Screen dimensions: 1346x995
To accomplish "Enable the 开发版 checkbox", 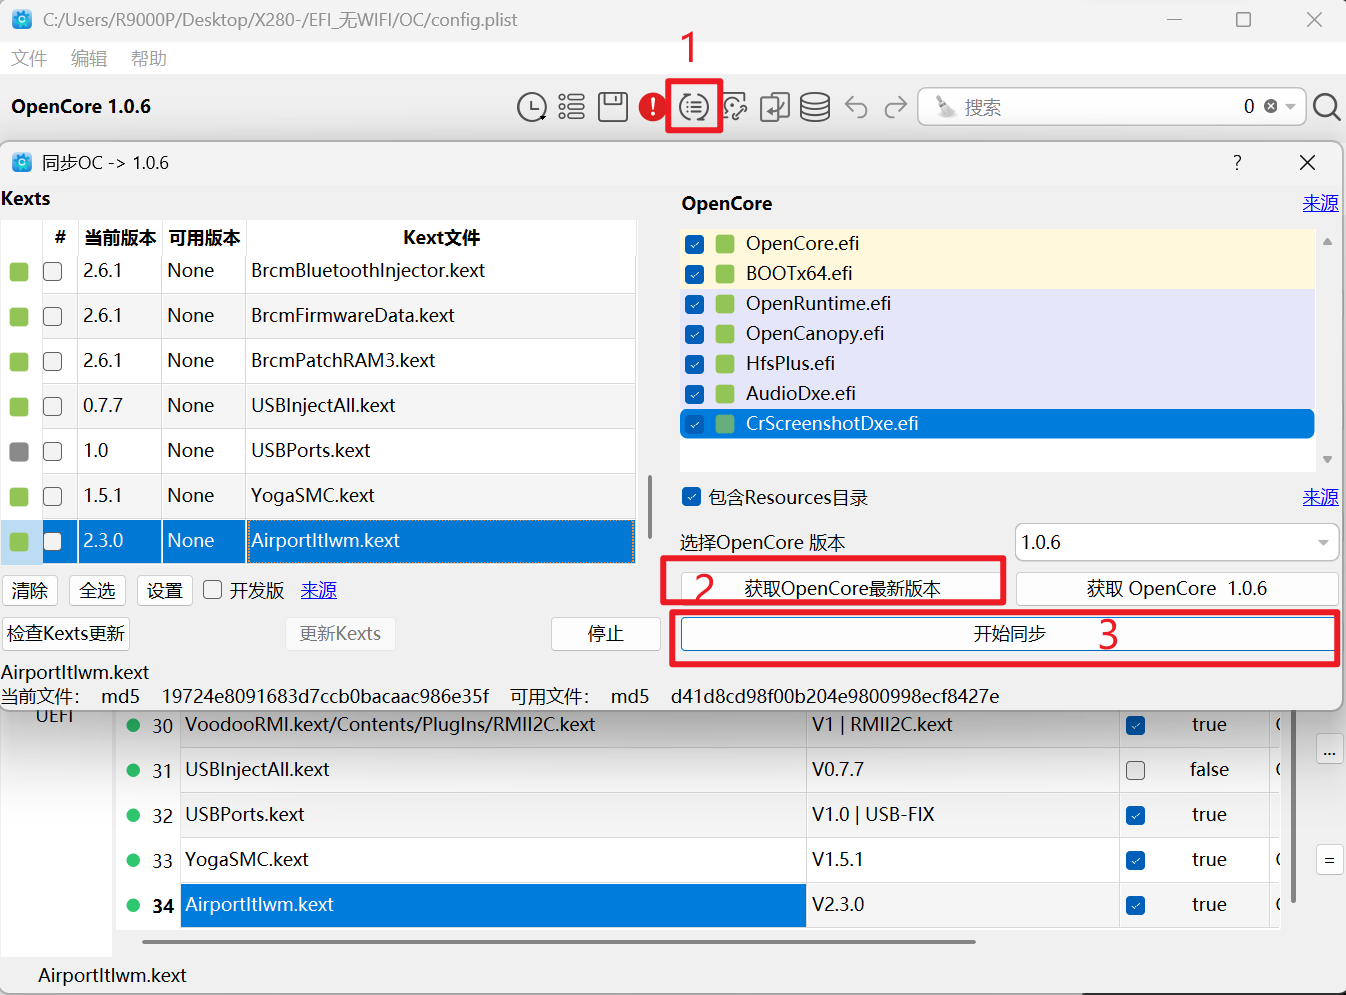I will tap(212, 590).
